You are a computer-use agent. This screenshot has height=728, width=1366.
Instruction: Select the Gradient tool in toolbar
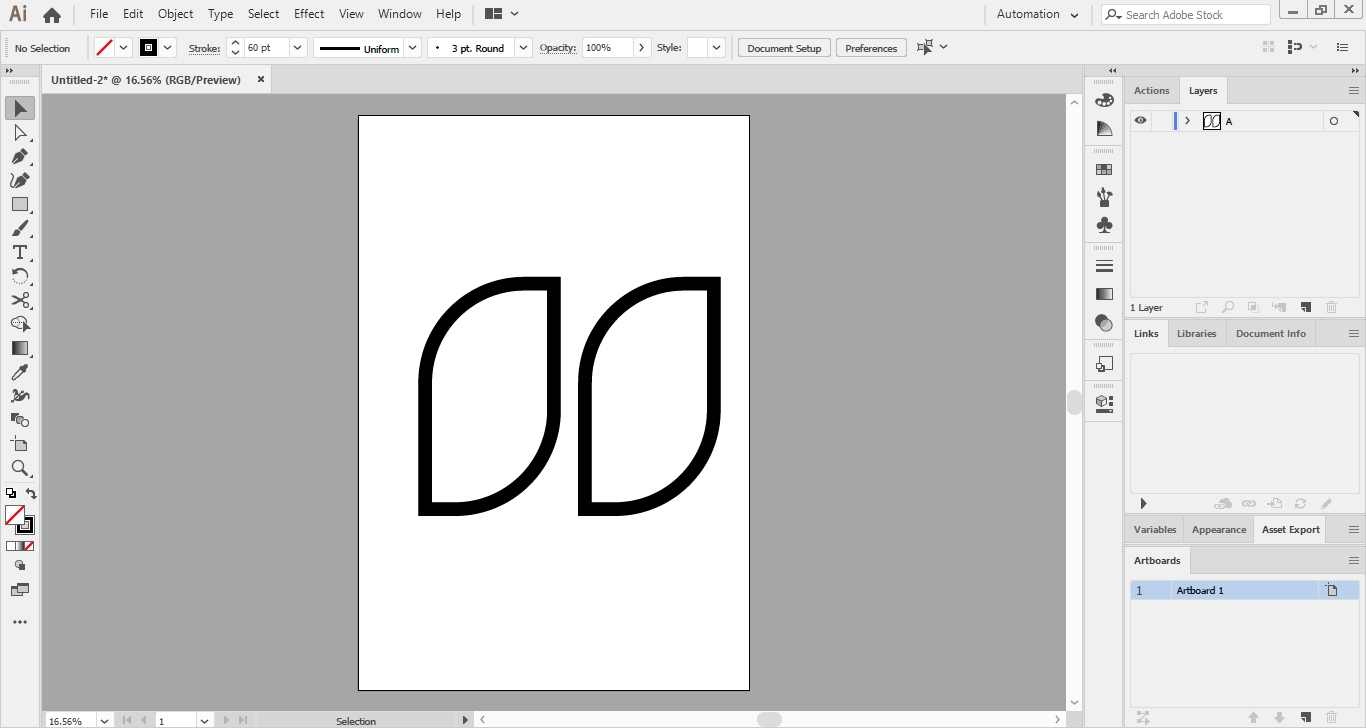20,348
